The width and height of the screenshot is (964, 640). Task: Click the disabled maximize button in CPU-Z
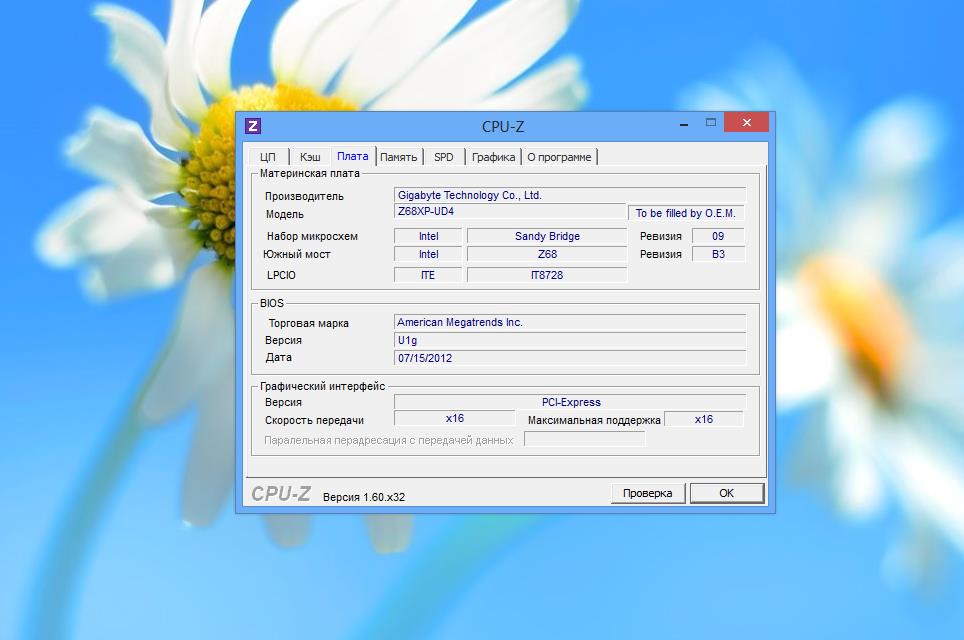coord(711,122)
